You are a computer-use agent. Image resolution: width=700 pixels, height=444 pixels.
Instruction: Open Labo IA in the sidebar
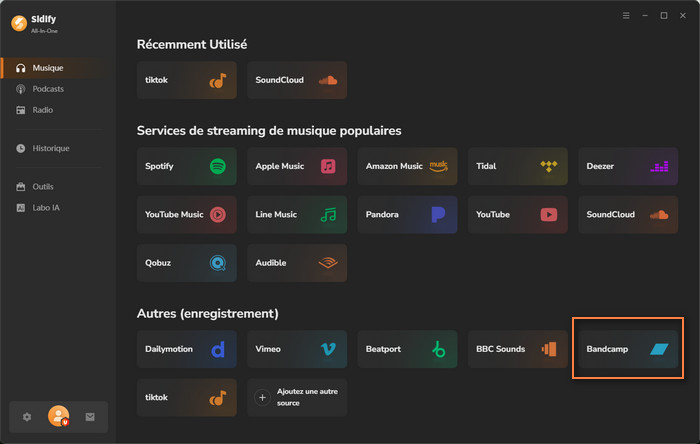click(x=47, y=207)
